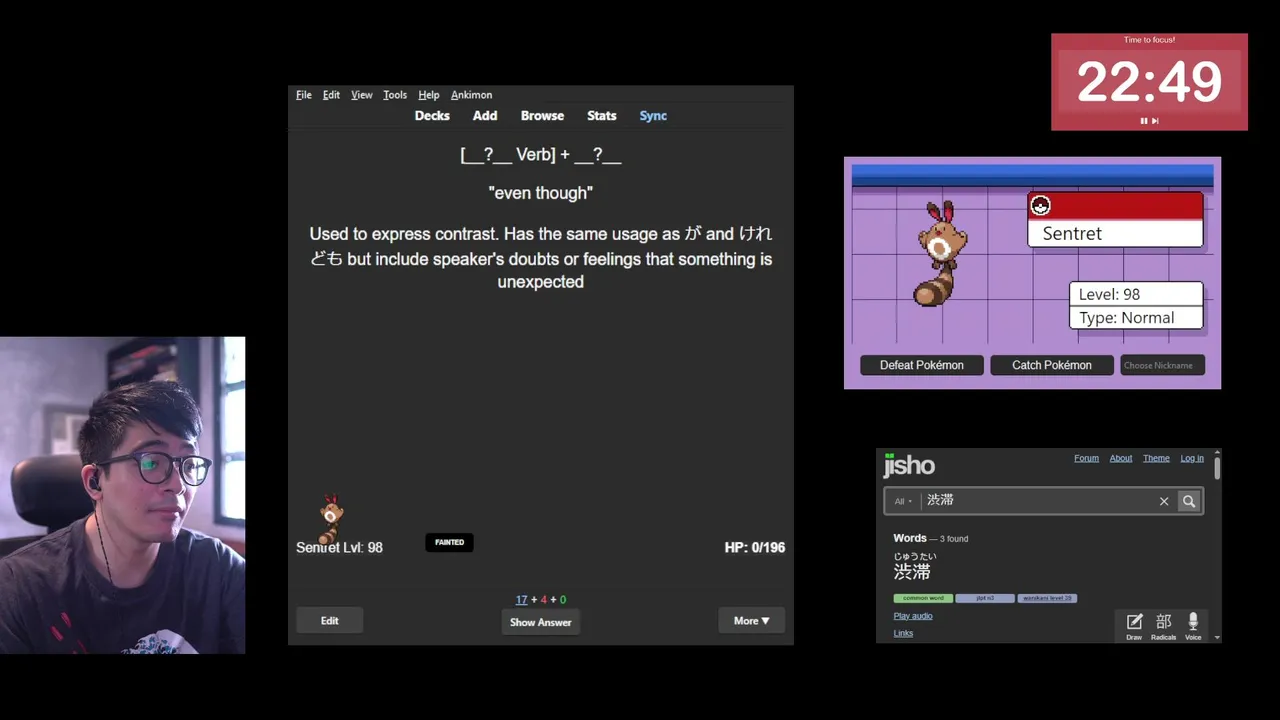Screen dimensions: 1280x720
Task: Clear the Jisho search box
Action: pyautogui.click(x=1164, y=501)
